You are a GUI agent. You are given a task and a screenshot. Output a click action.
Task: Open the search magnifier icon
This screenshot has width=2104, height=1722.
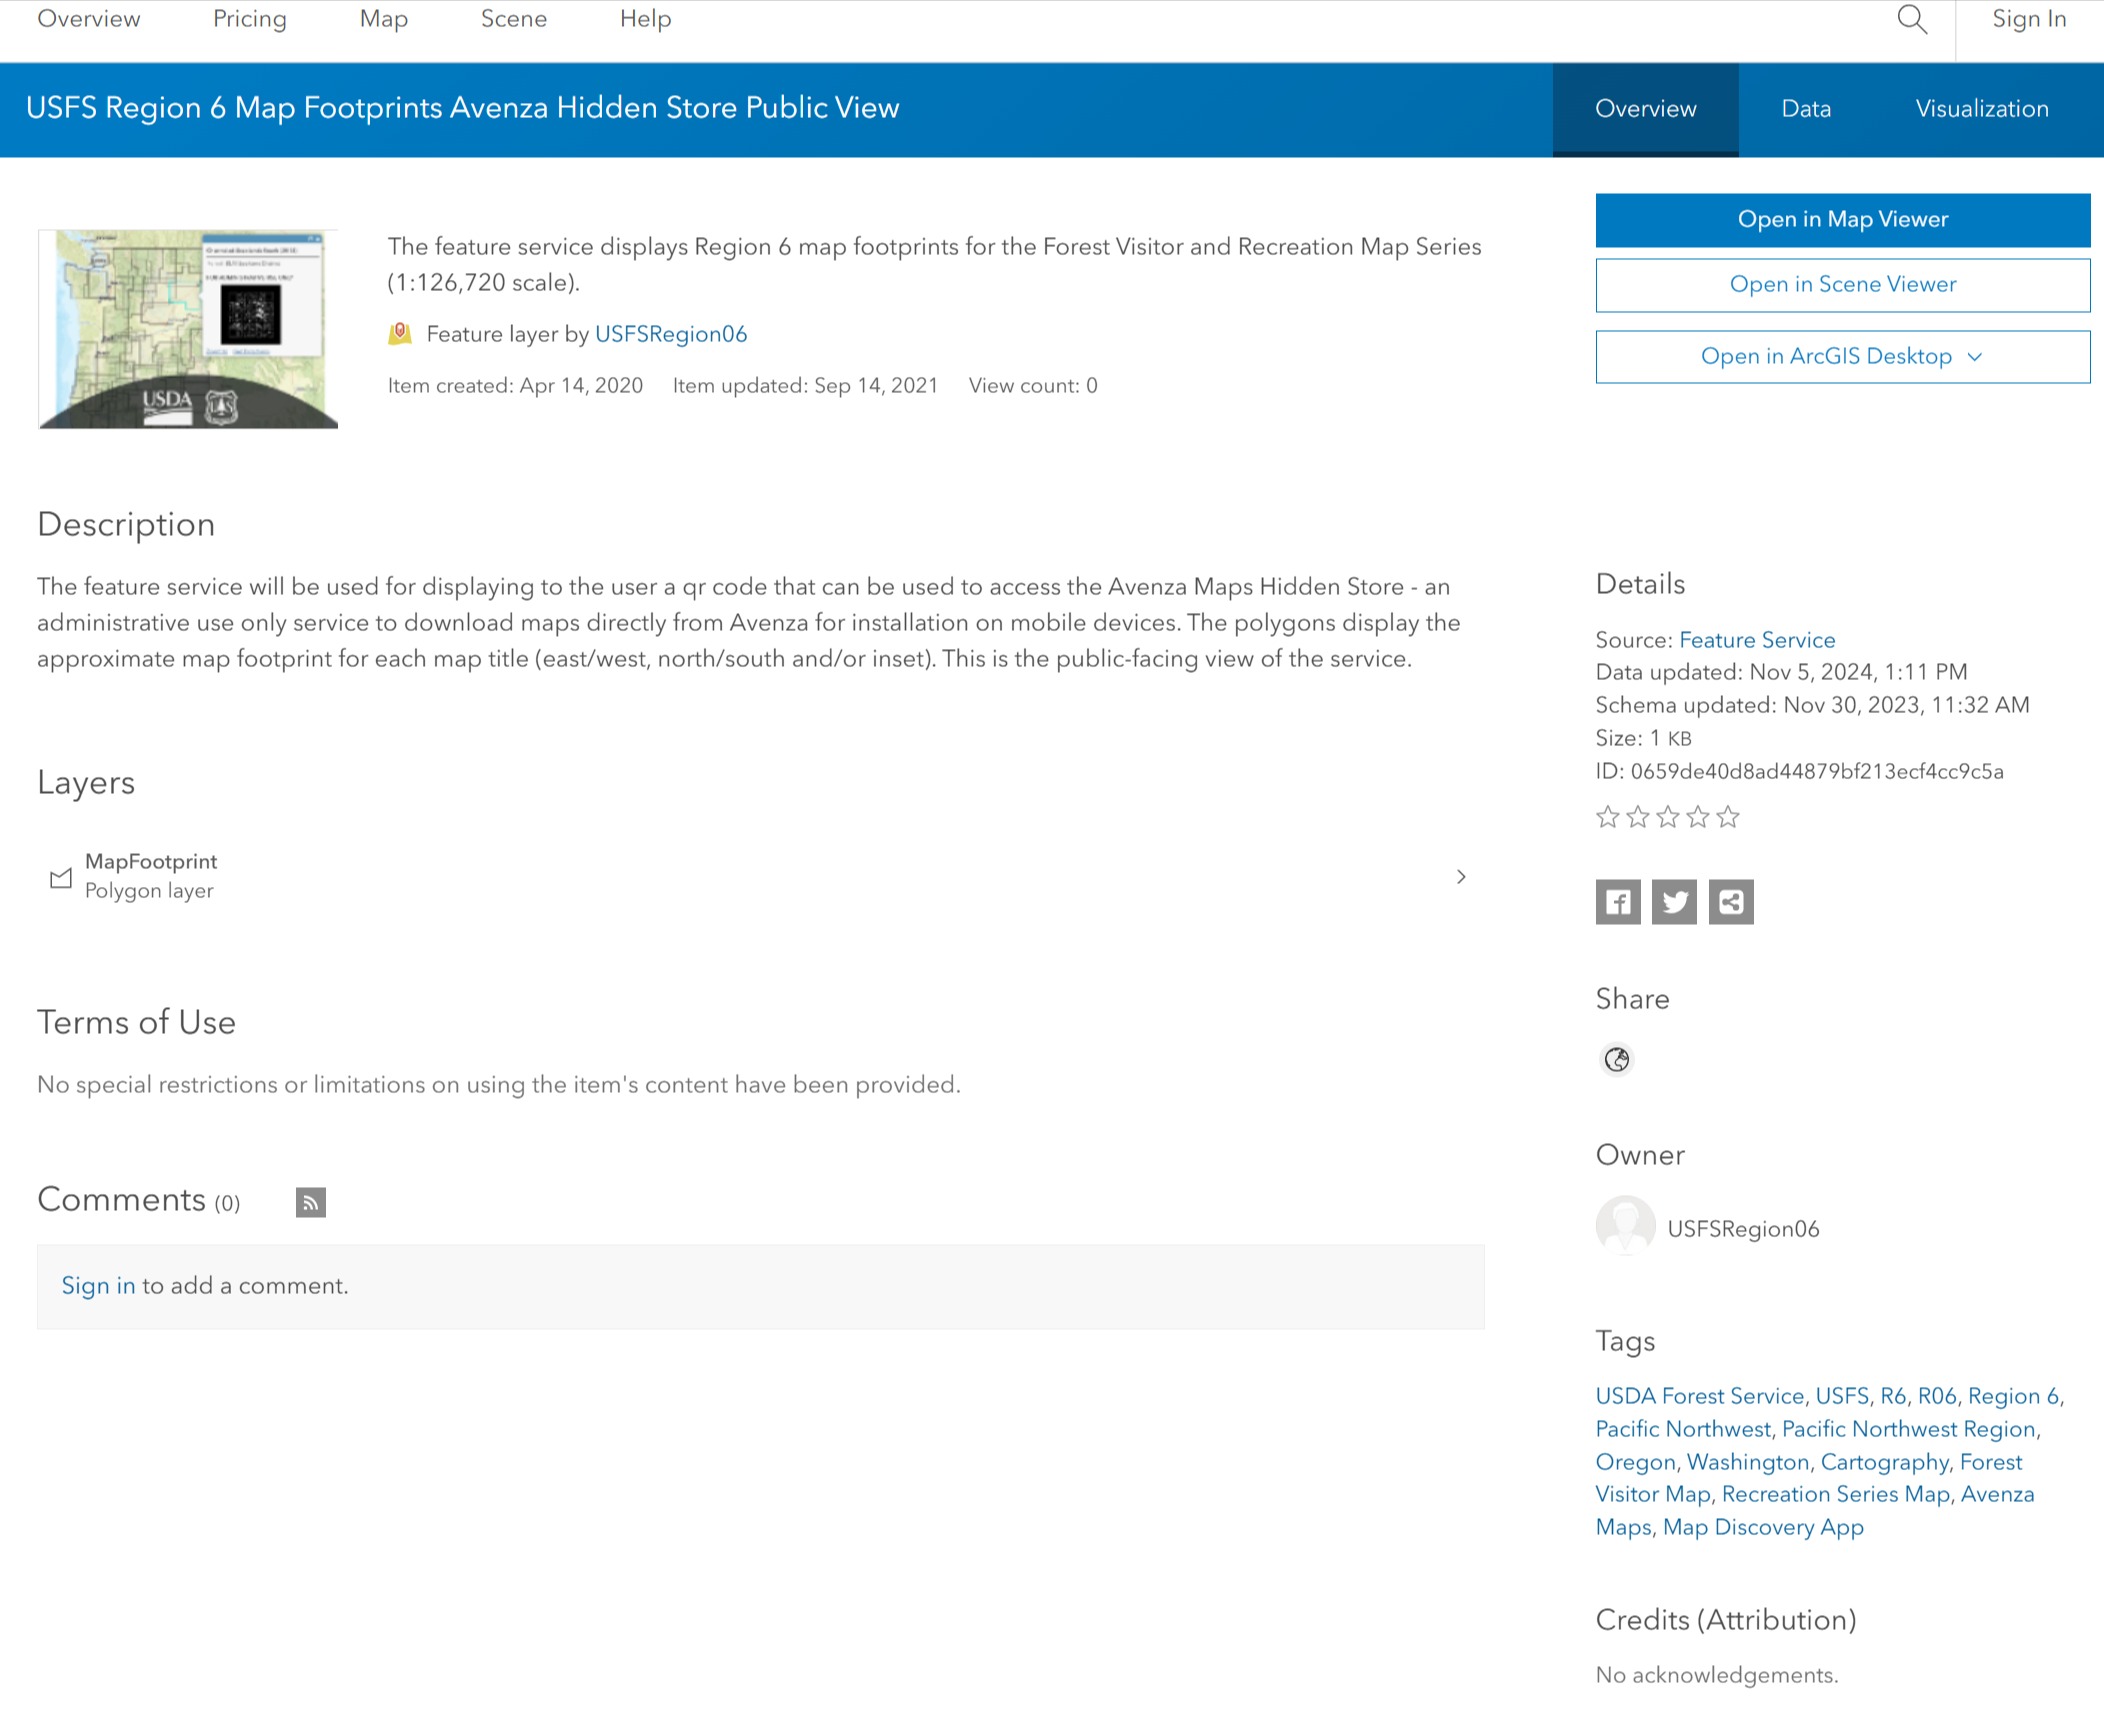point(1912,19)
